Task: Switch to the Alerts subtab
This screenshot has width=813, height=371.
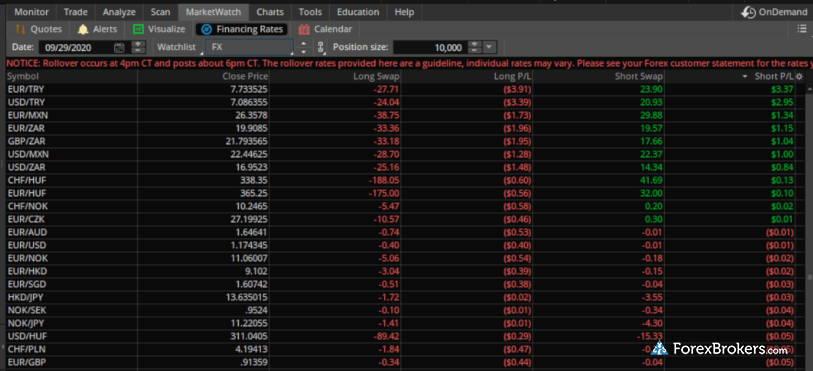Action: tap(97, 29)
